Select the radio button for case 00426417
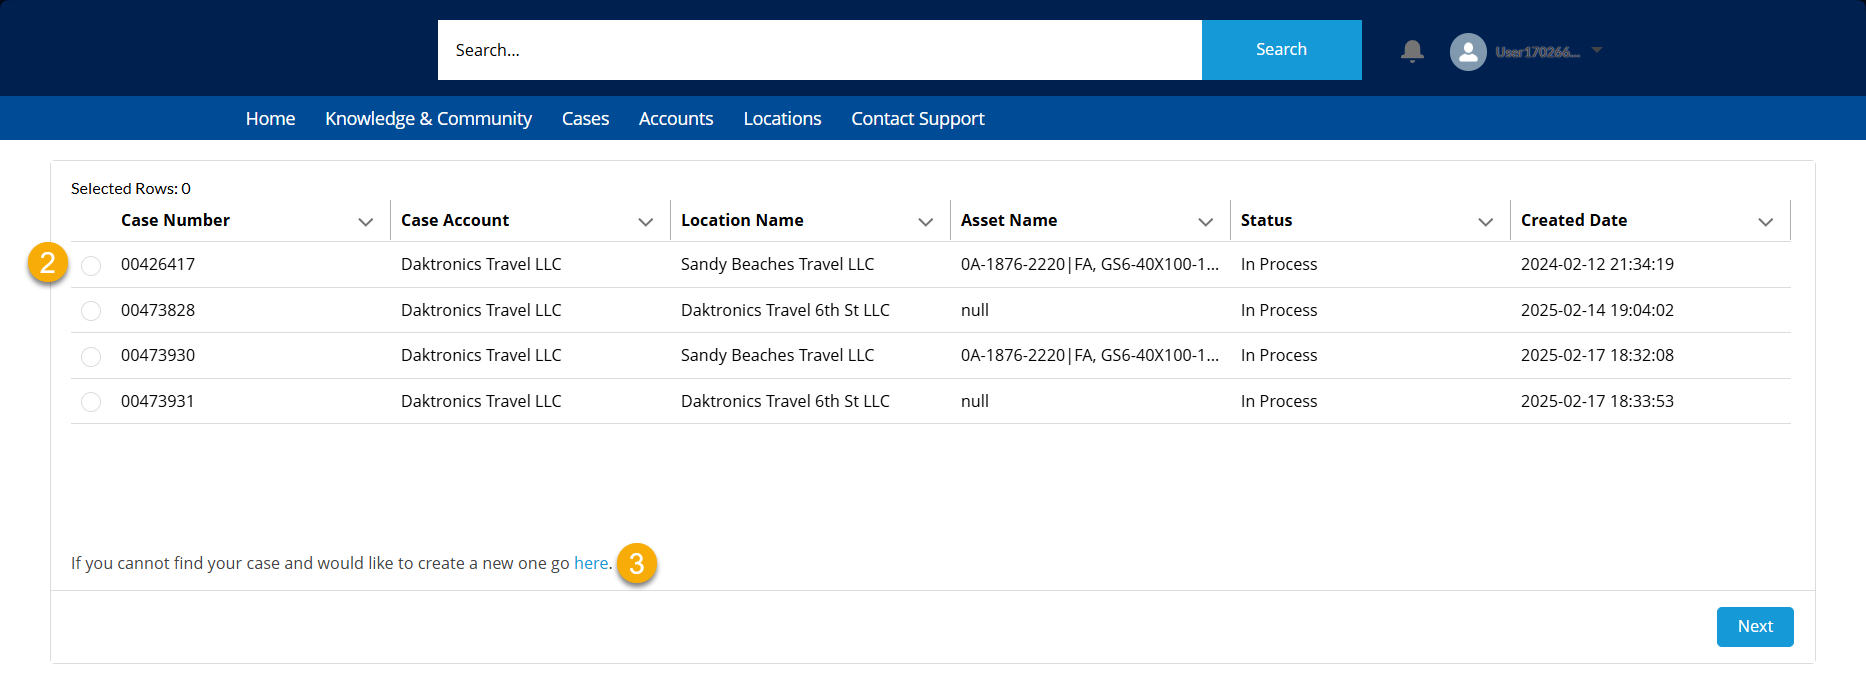The height and width of the screenshot is (693, 1866). (91, 265)
